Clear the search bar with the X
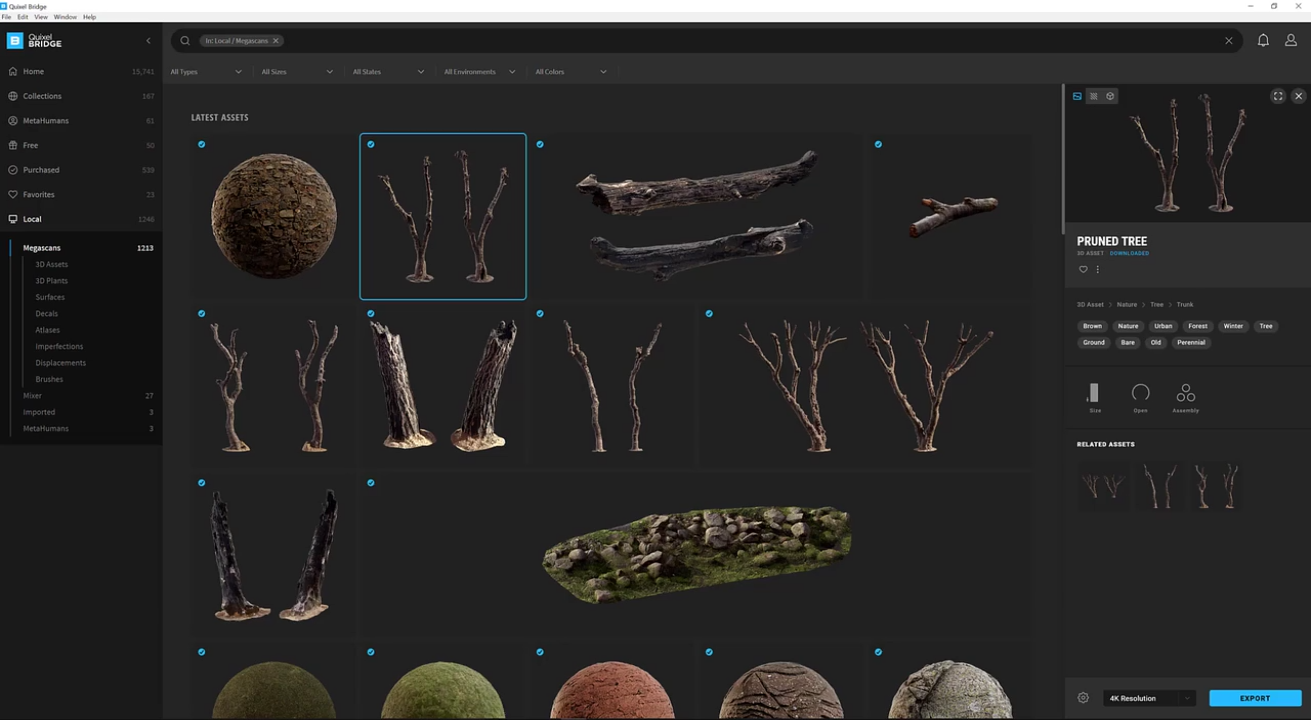Screen dimensions: 1311x720 (1229, 41)
